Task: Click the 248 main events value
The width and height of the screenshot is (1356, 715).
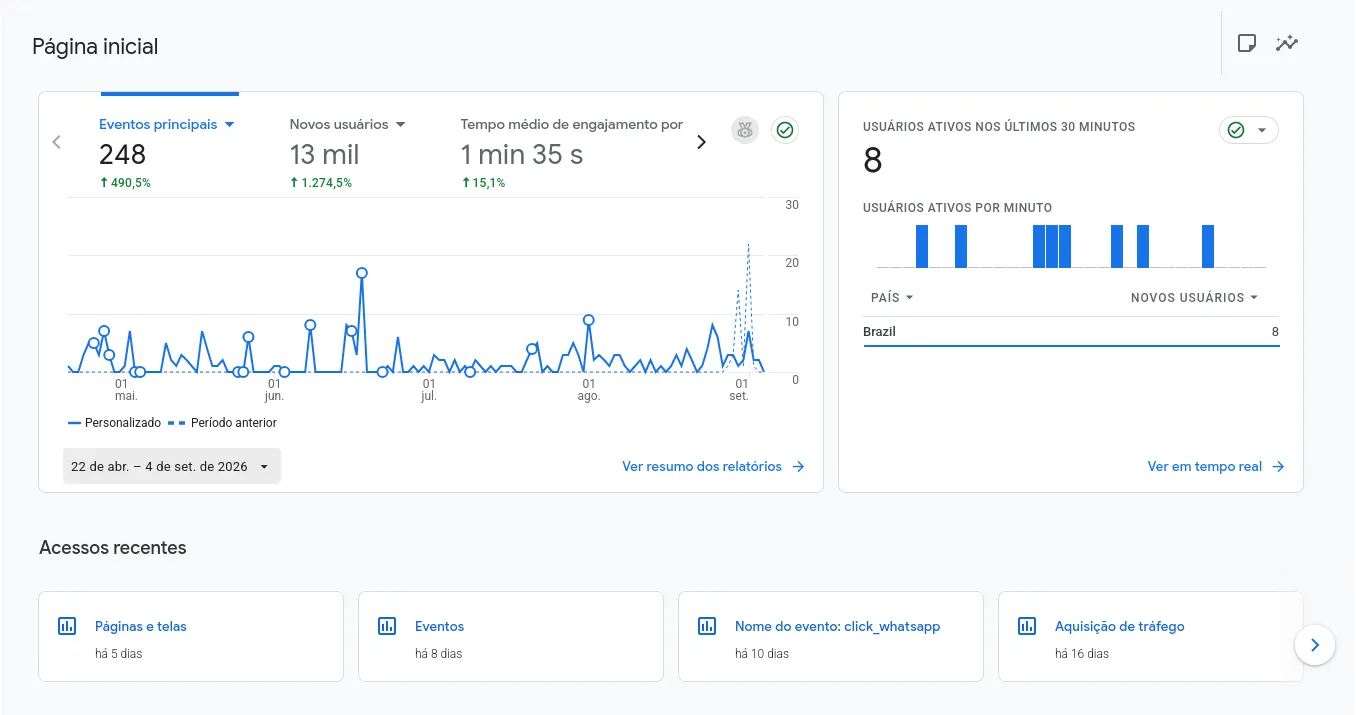Action: point(122,155)
